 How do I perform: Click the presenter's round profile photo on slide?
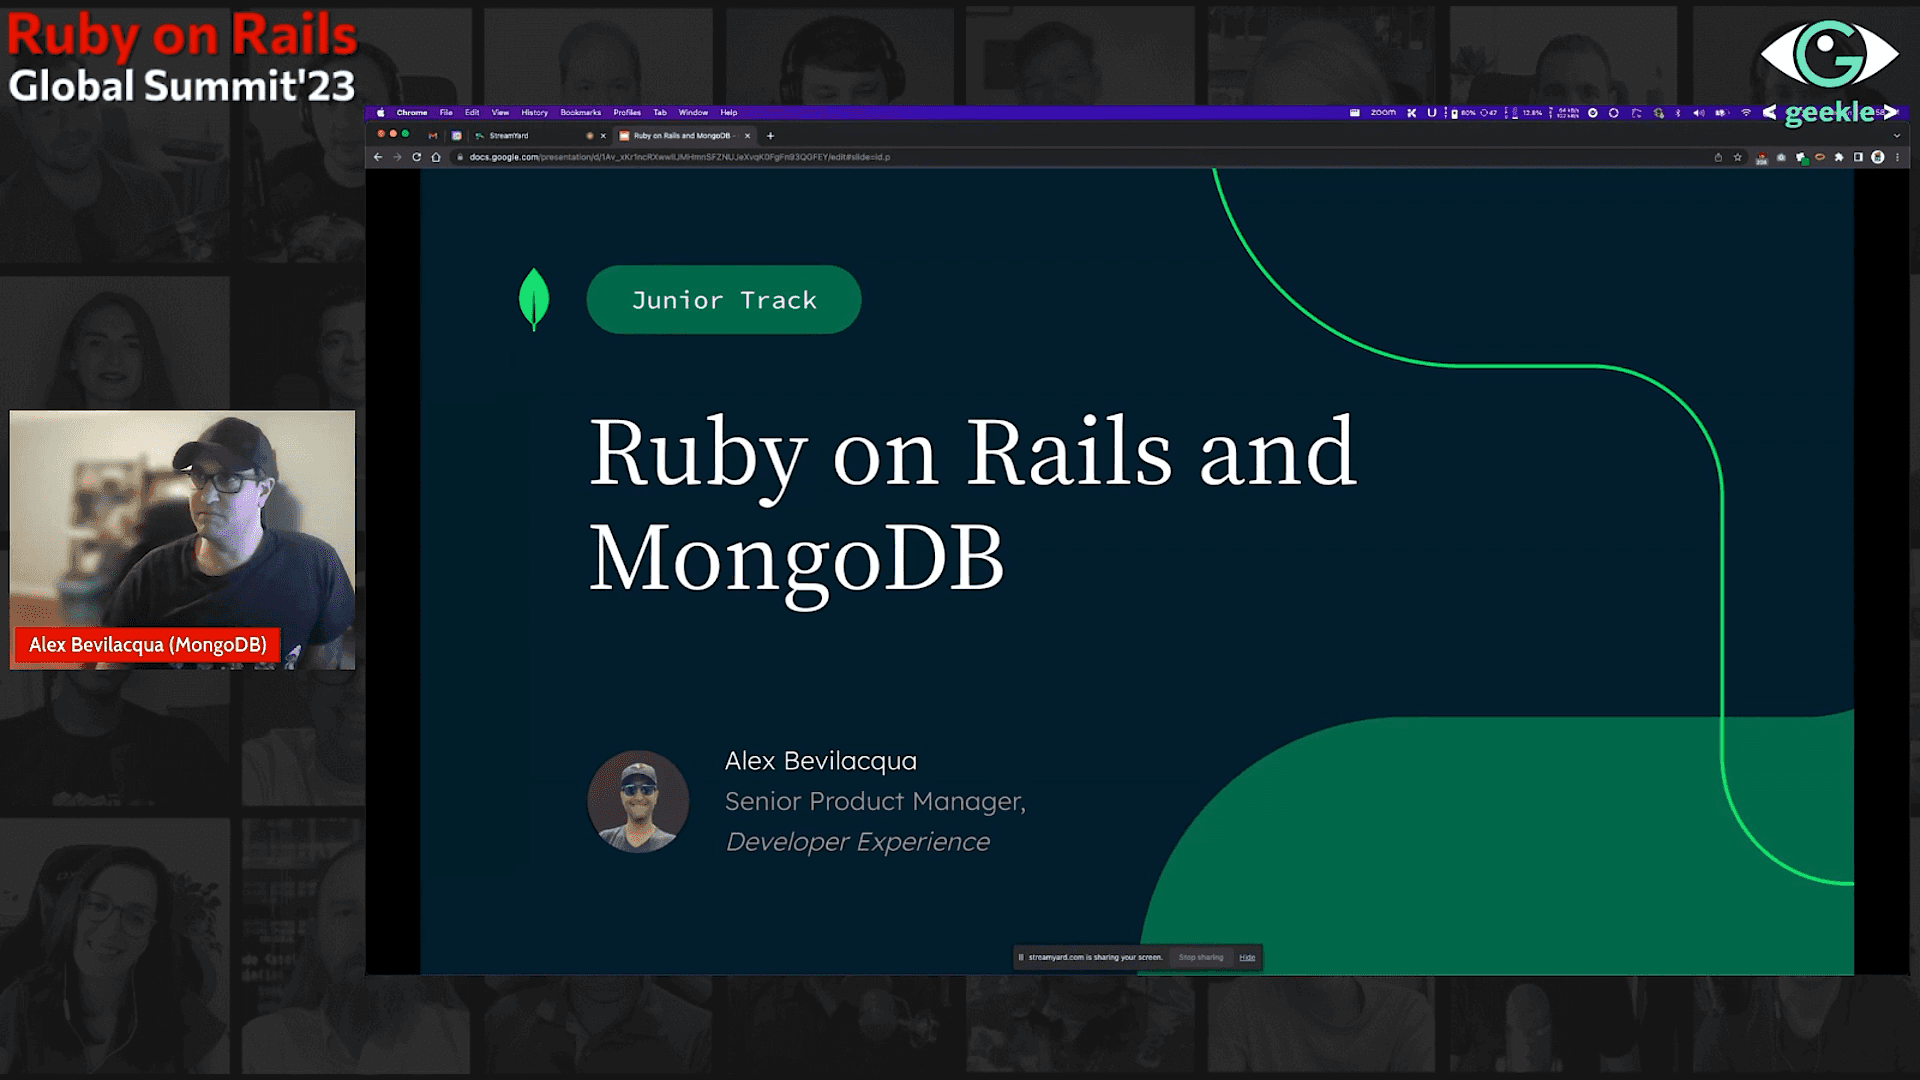click(638, 802)
